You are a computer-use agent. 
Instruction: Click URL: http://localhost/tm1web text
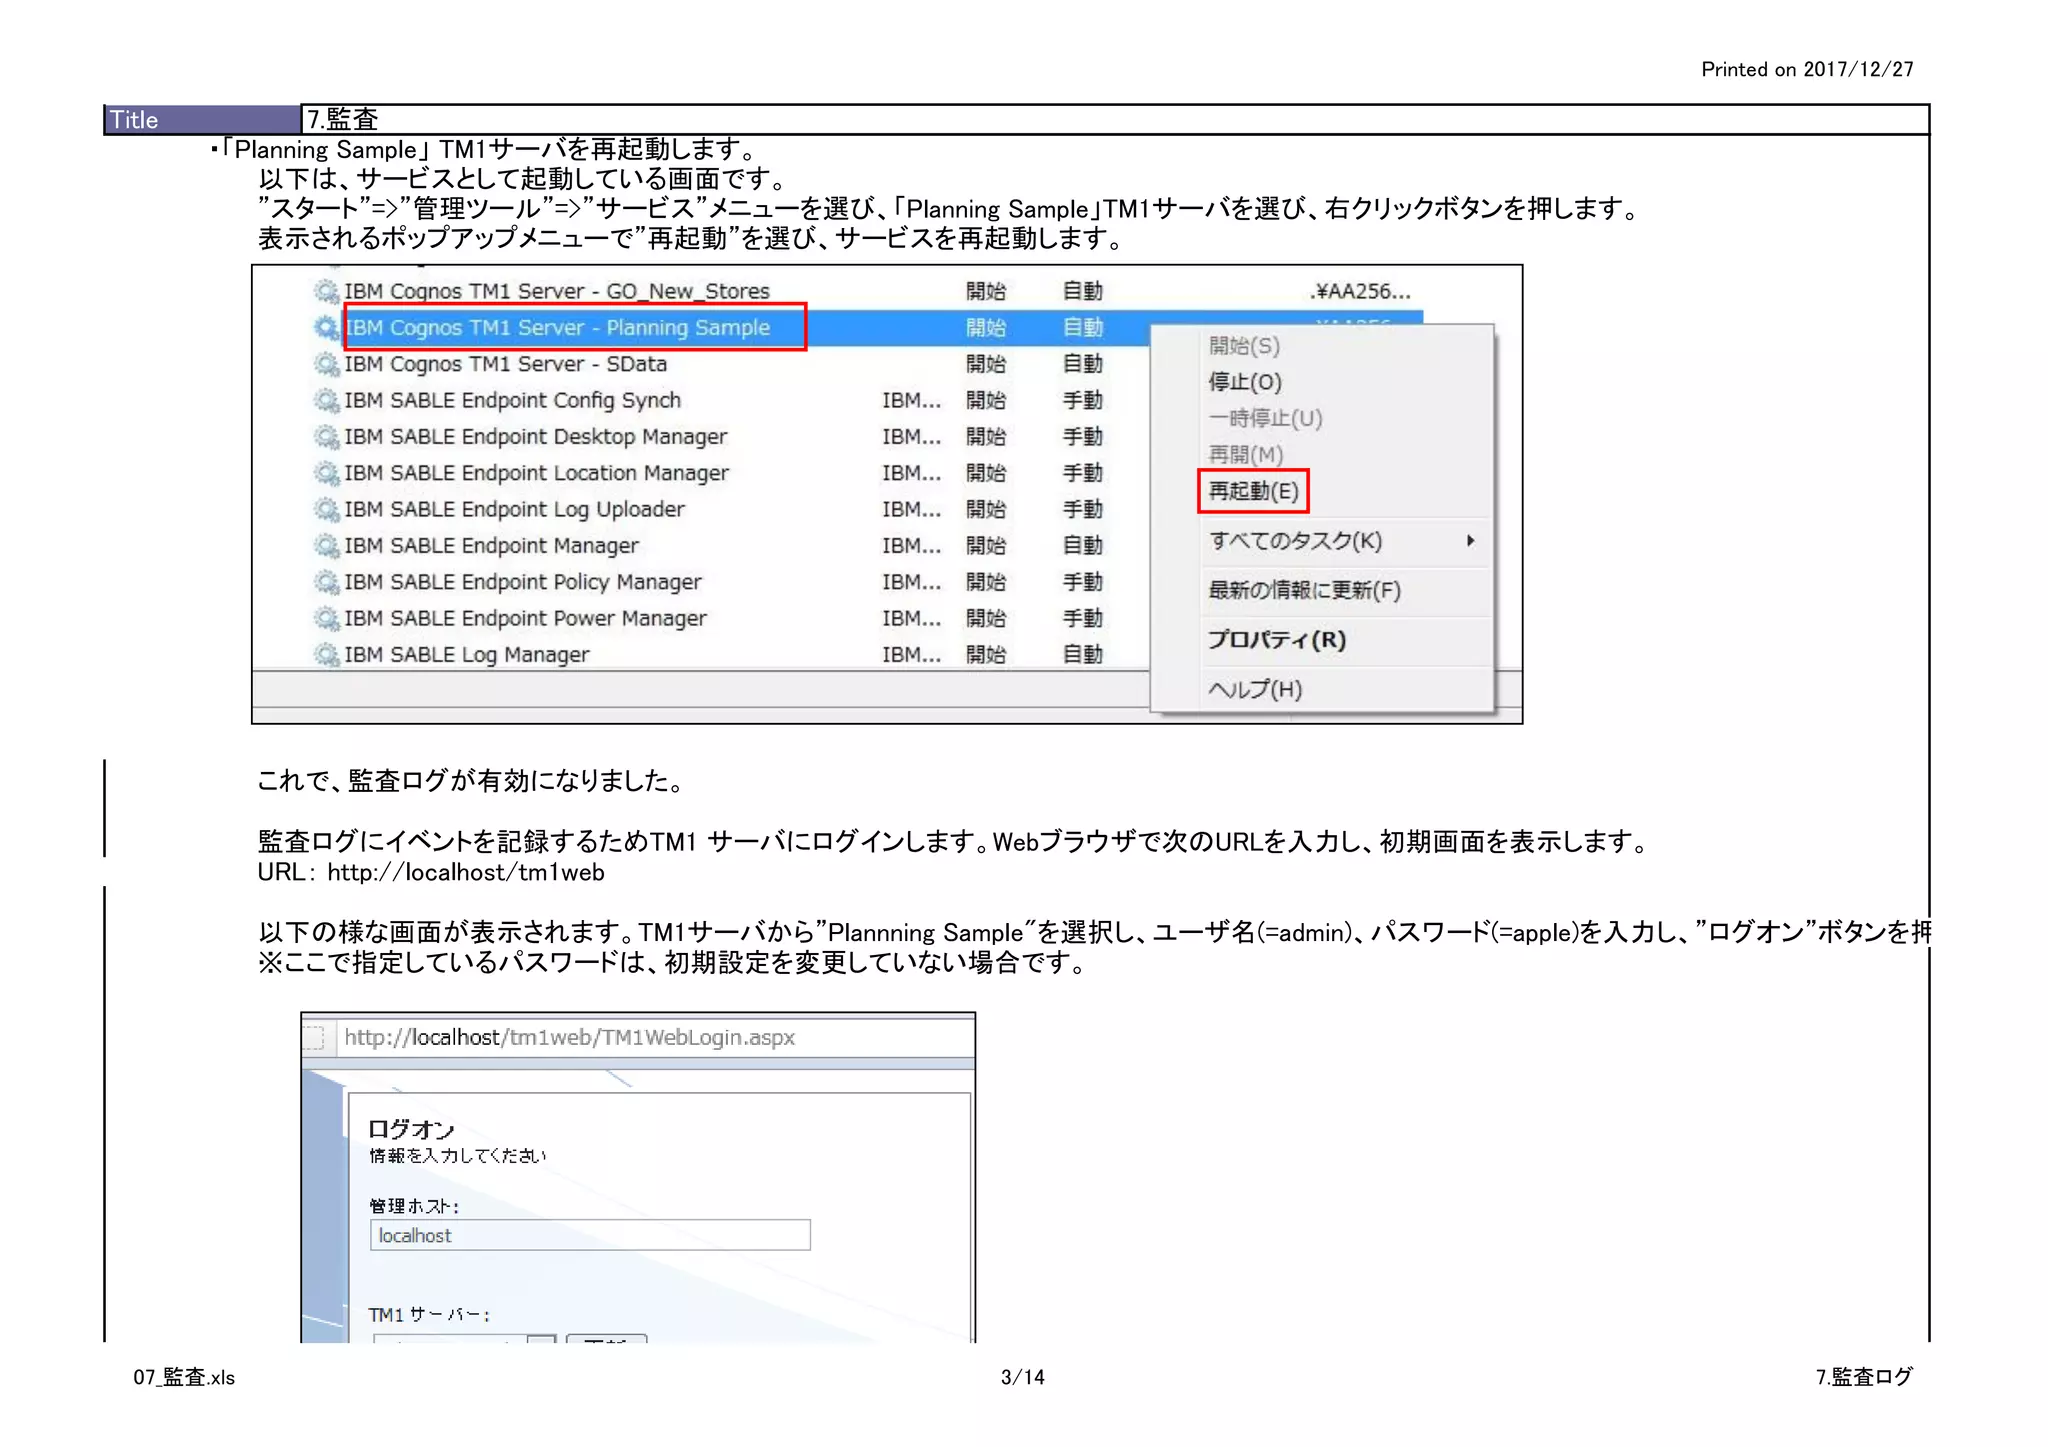coord(431,872)
